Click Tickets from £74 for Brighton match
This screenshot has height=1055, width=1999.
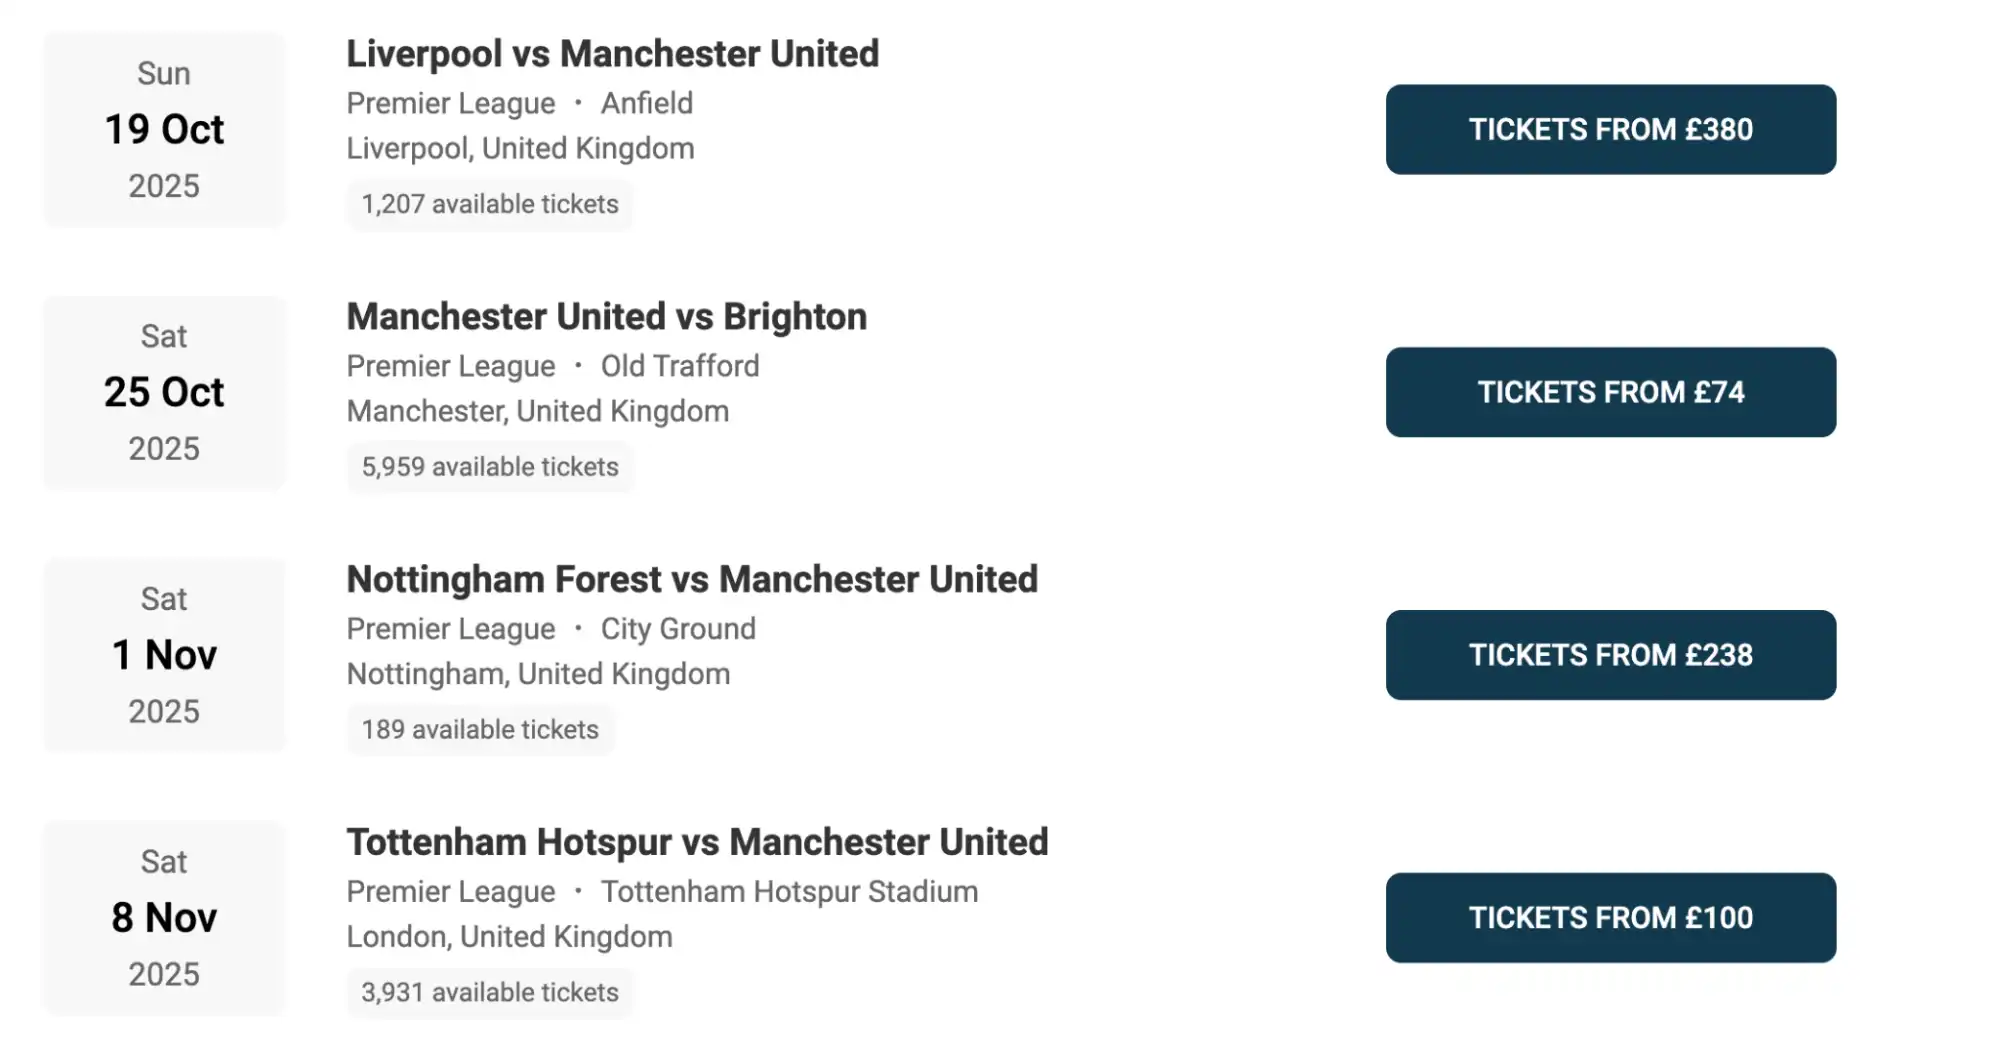[1609, 392]
